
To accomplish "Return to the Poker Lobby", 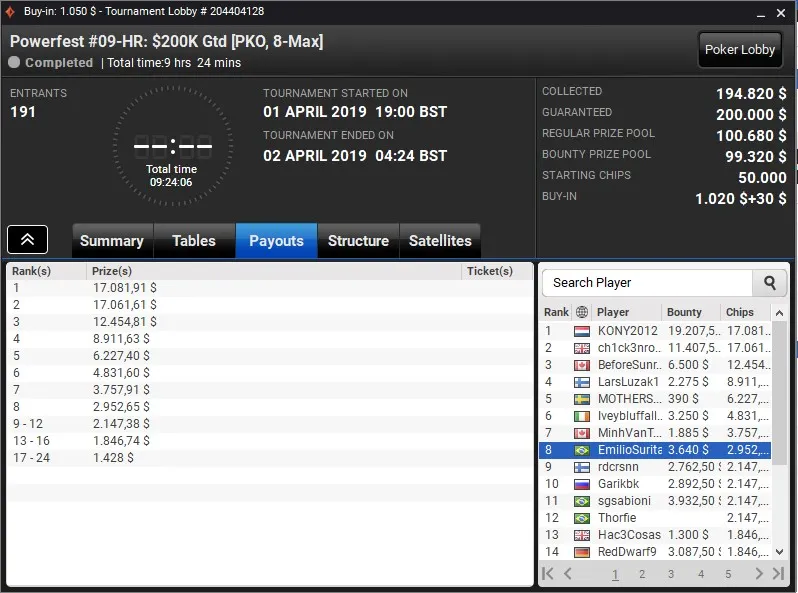I will (740, 50).
